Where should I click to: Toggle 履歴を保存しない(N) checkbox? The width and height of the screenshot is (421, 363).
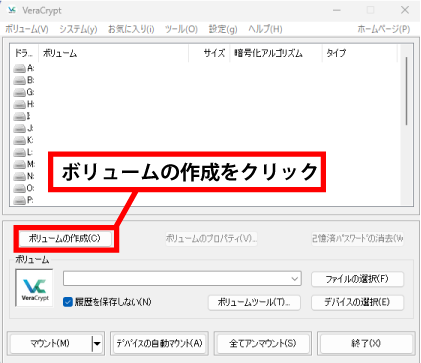click(68, 302)
